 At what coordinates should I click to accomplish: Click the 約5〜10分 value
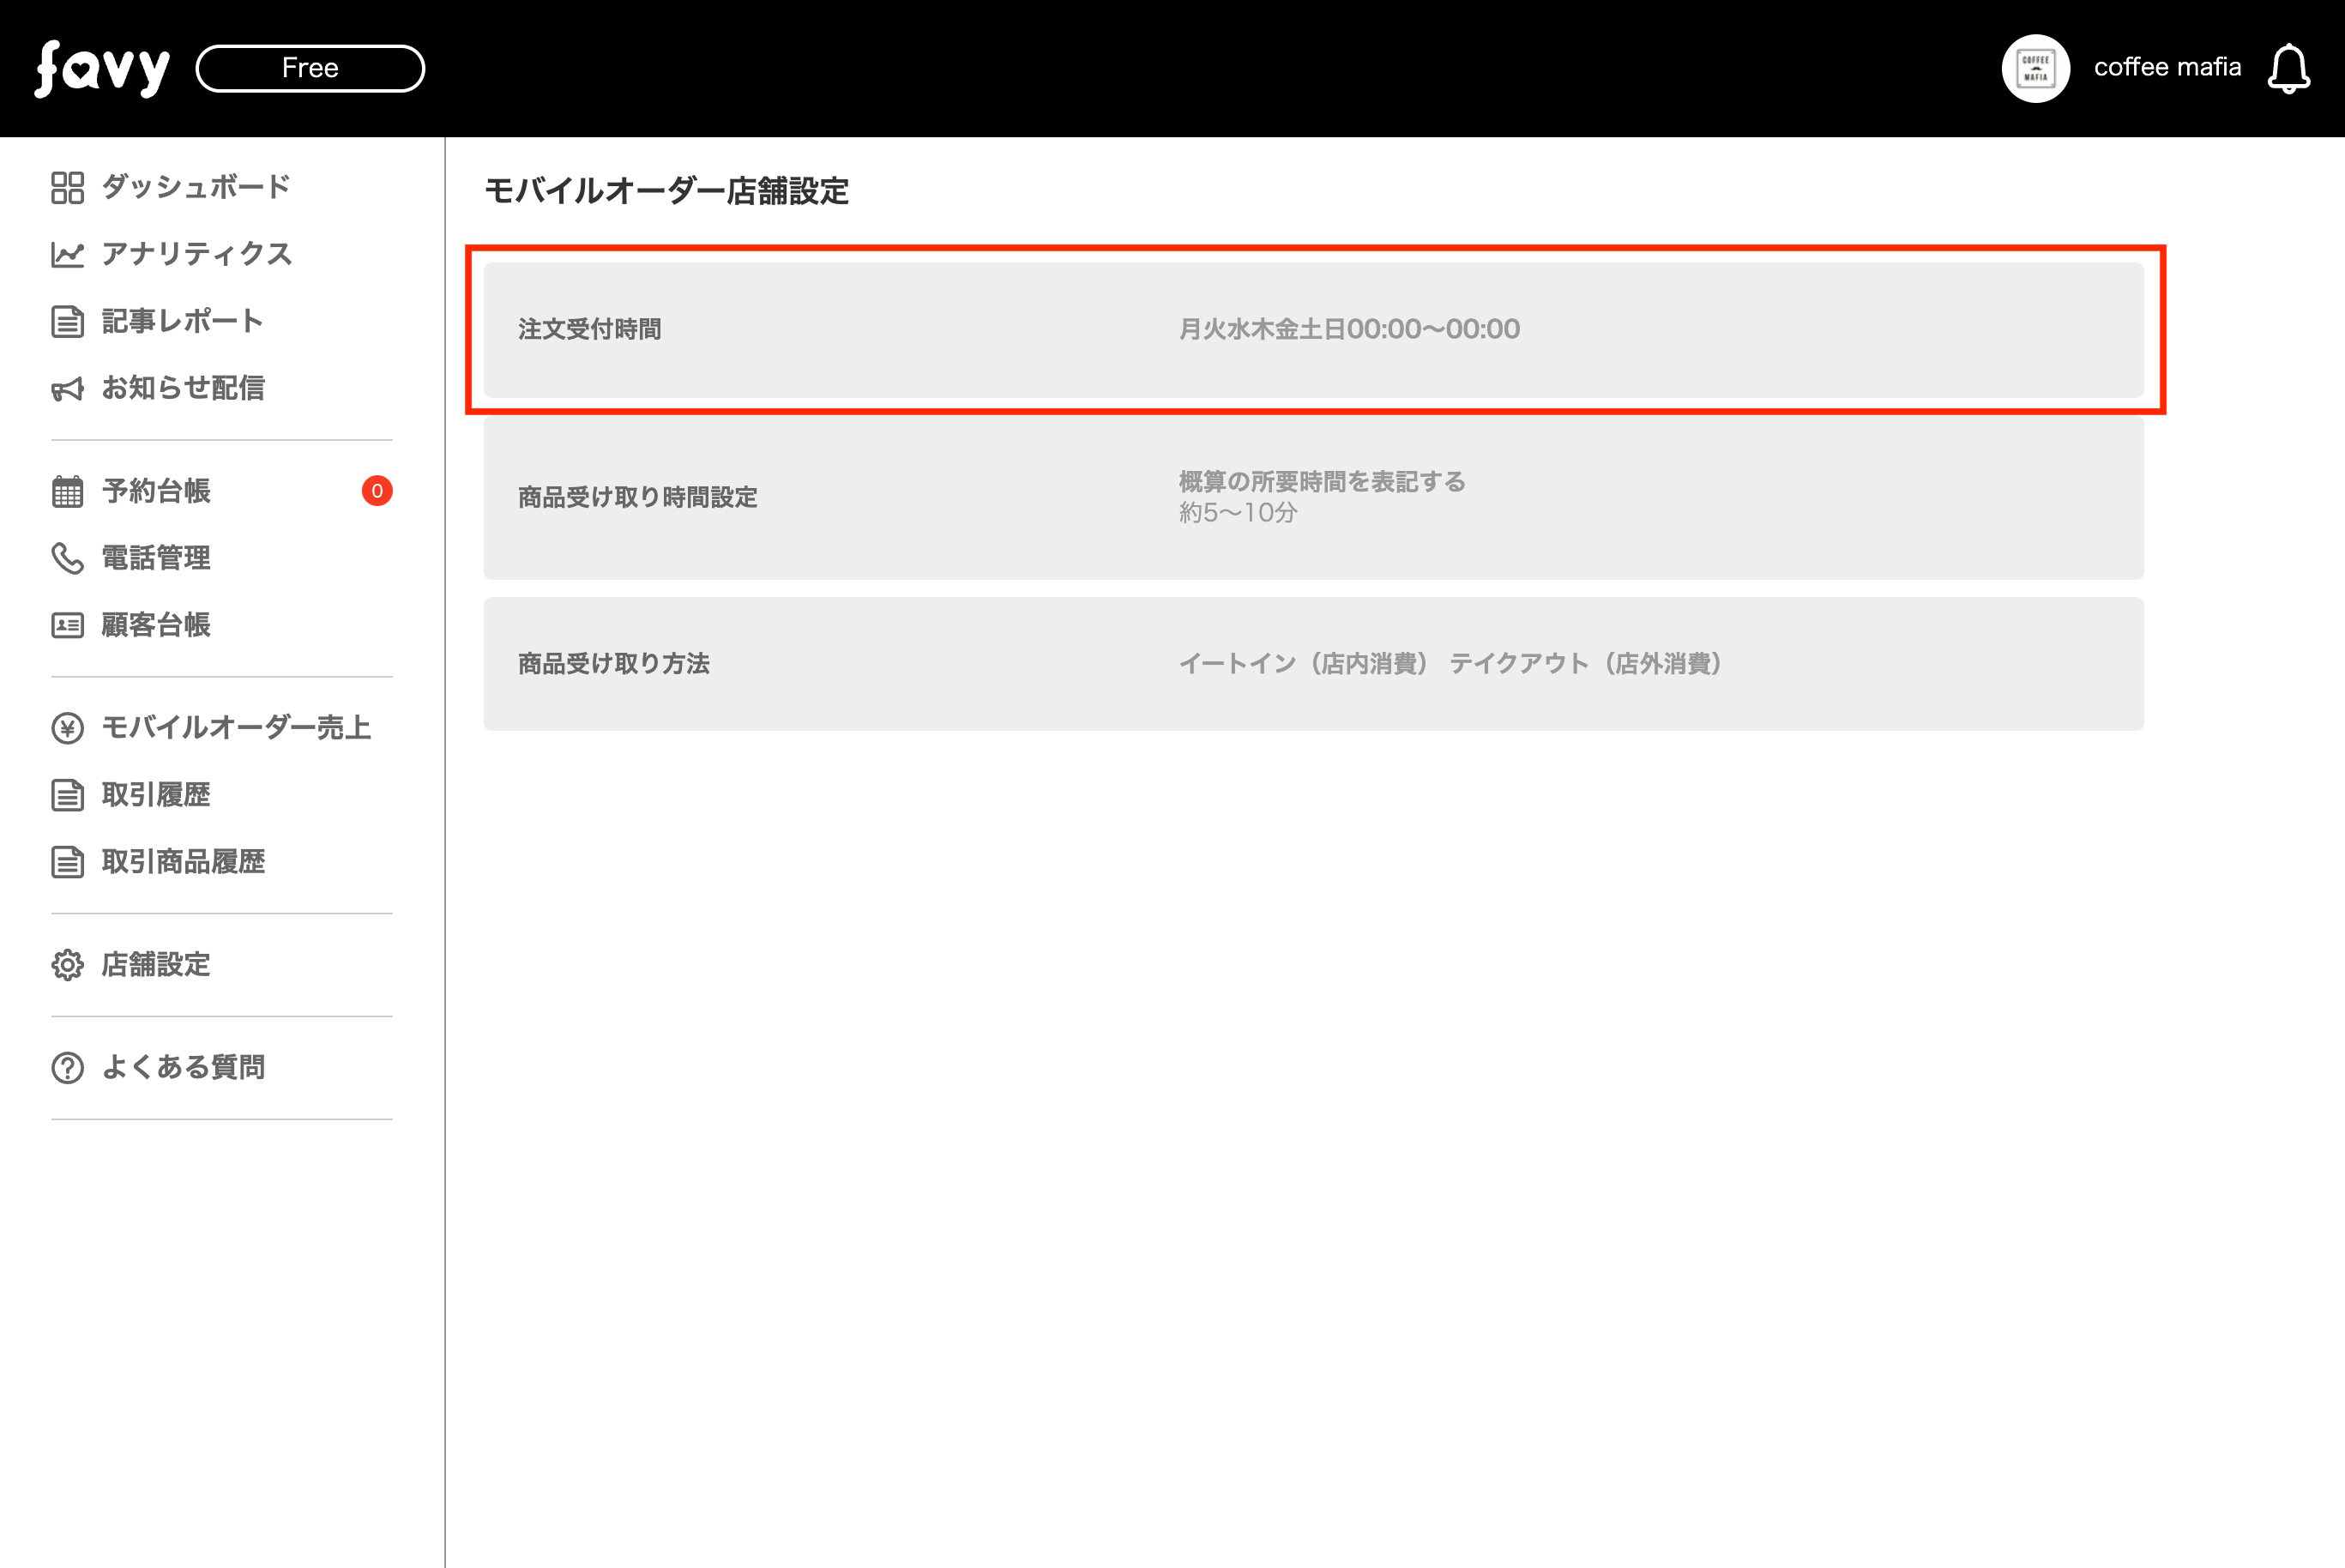pos(1238,513)
